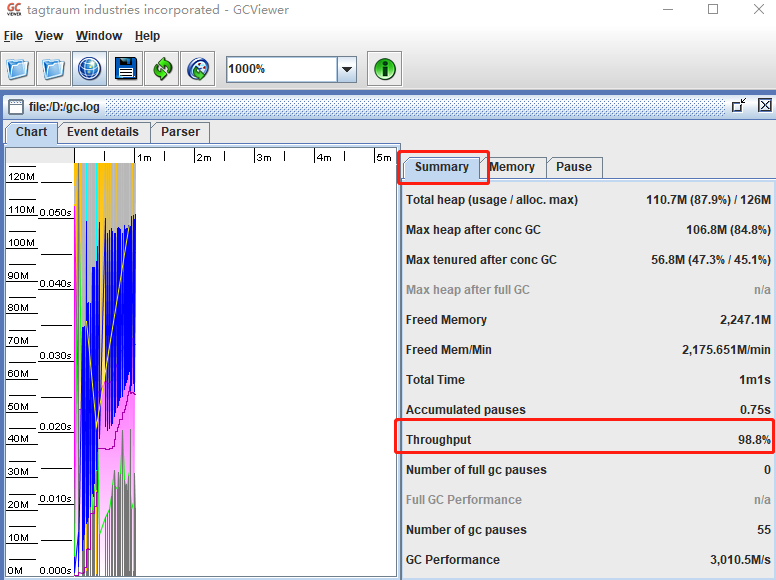Click the Throughput value 98.8%

click(x=754, y=440)
